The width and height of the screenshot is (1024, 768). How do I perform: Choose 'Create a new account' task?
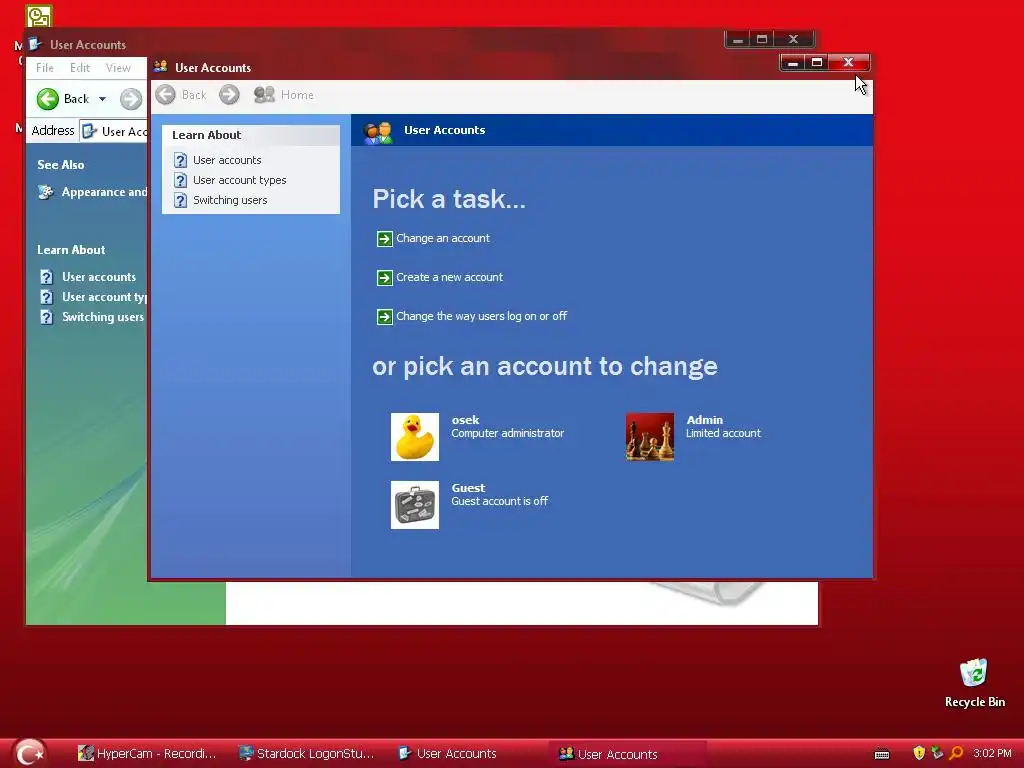[449, 278]
